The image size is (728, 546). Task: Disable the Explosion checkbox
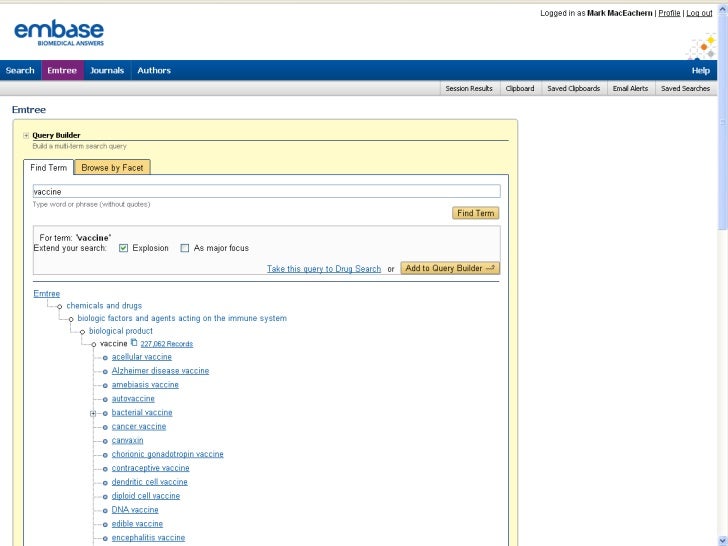pyautogui.click(x=123, y=248)
